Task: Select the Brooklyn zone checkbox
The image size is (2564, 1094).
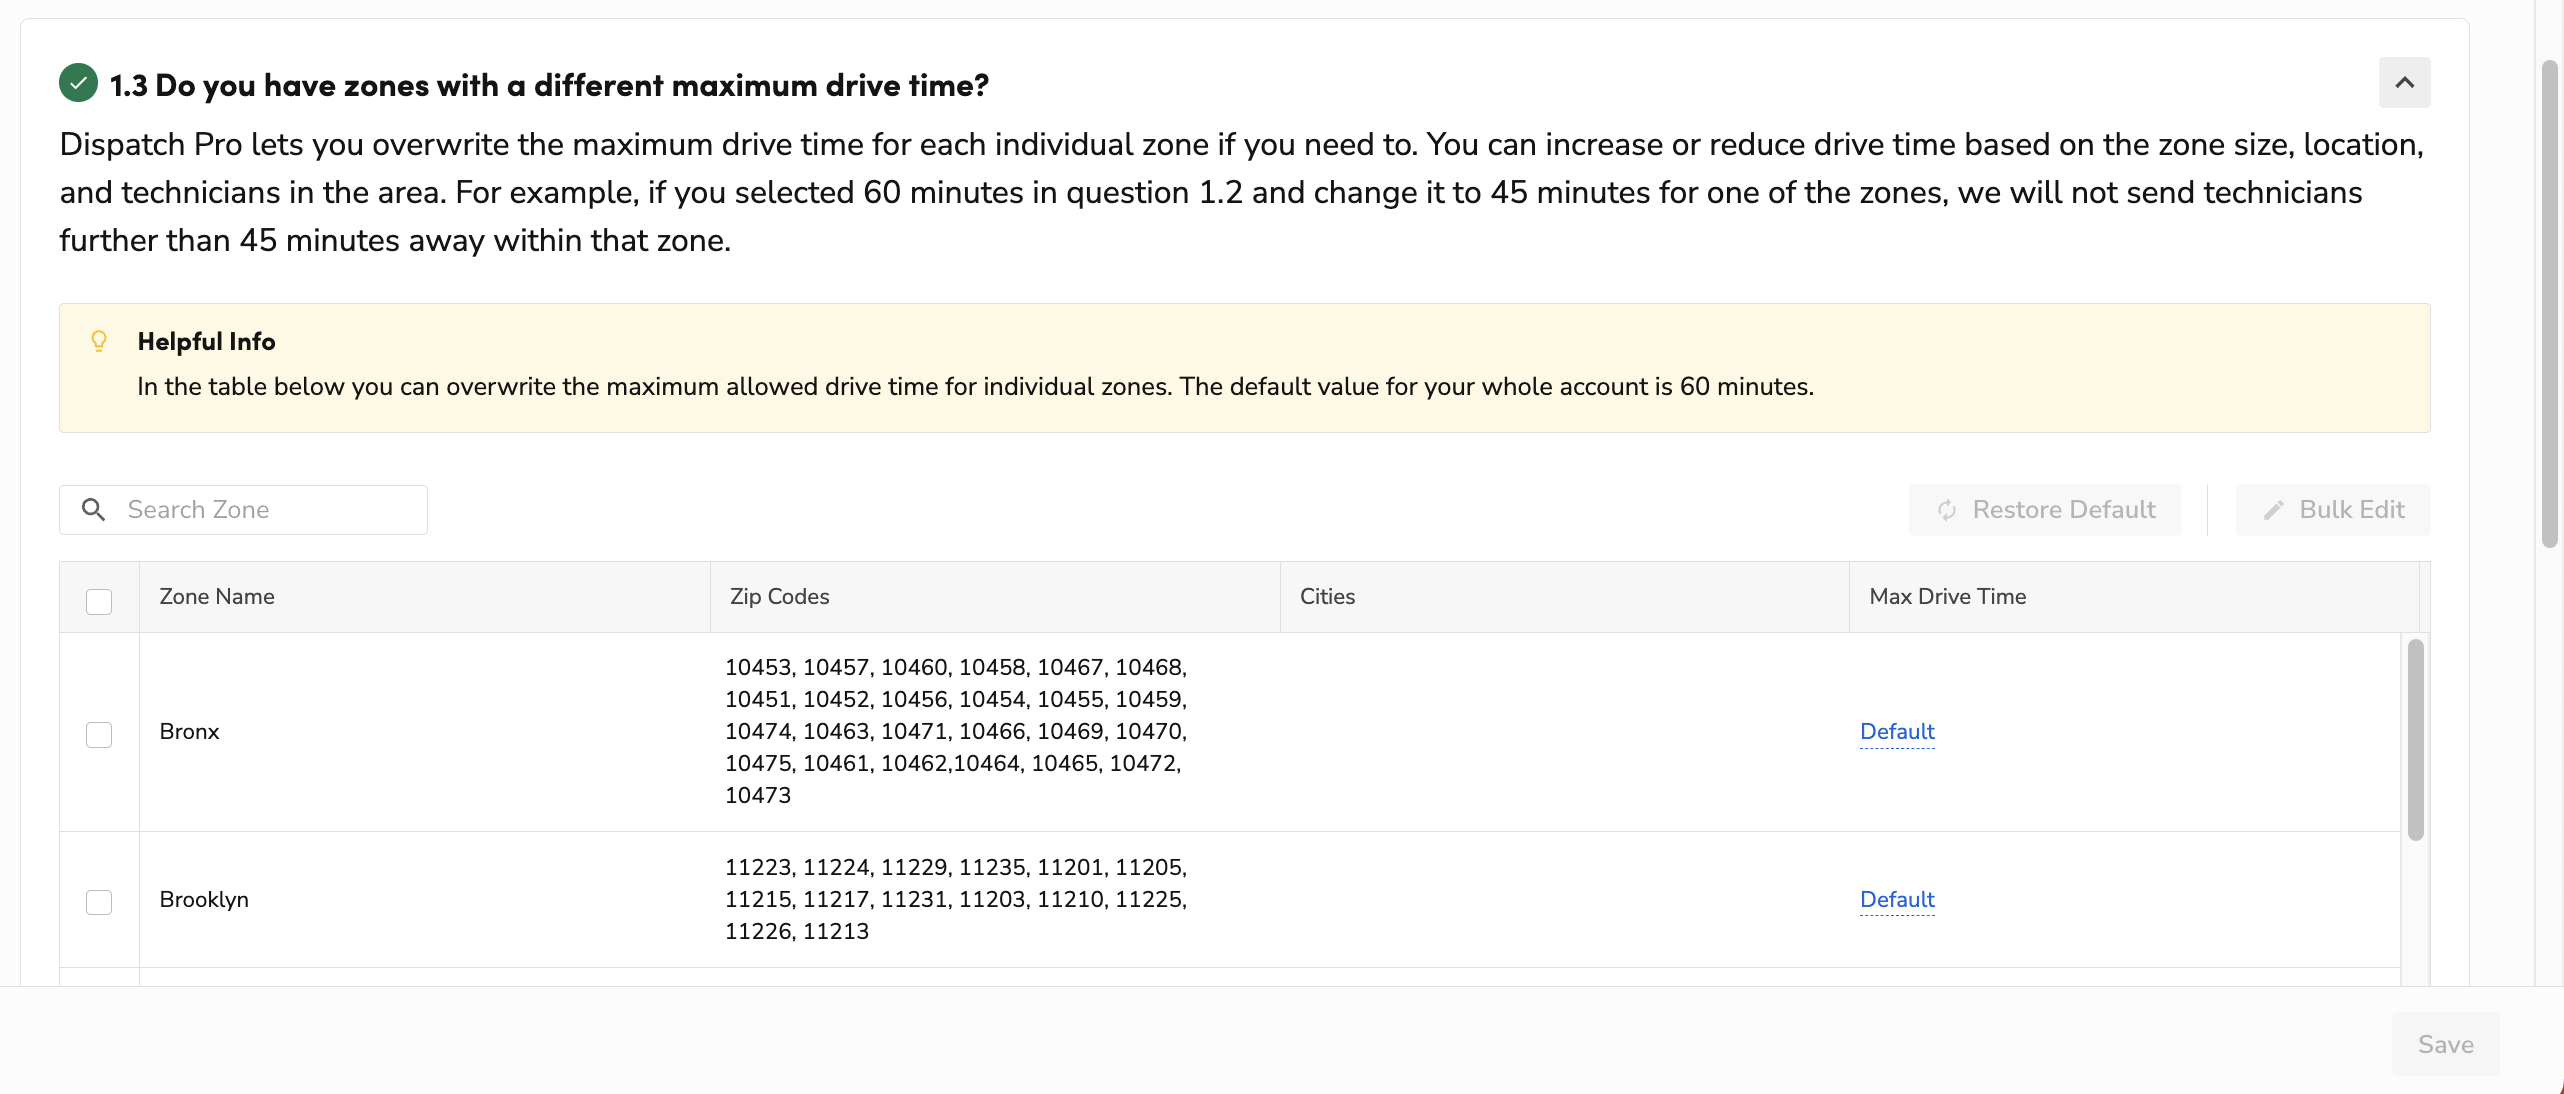Action: [x=99, y=902]
